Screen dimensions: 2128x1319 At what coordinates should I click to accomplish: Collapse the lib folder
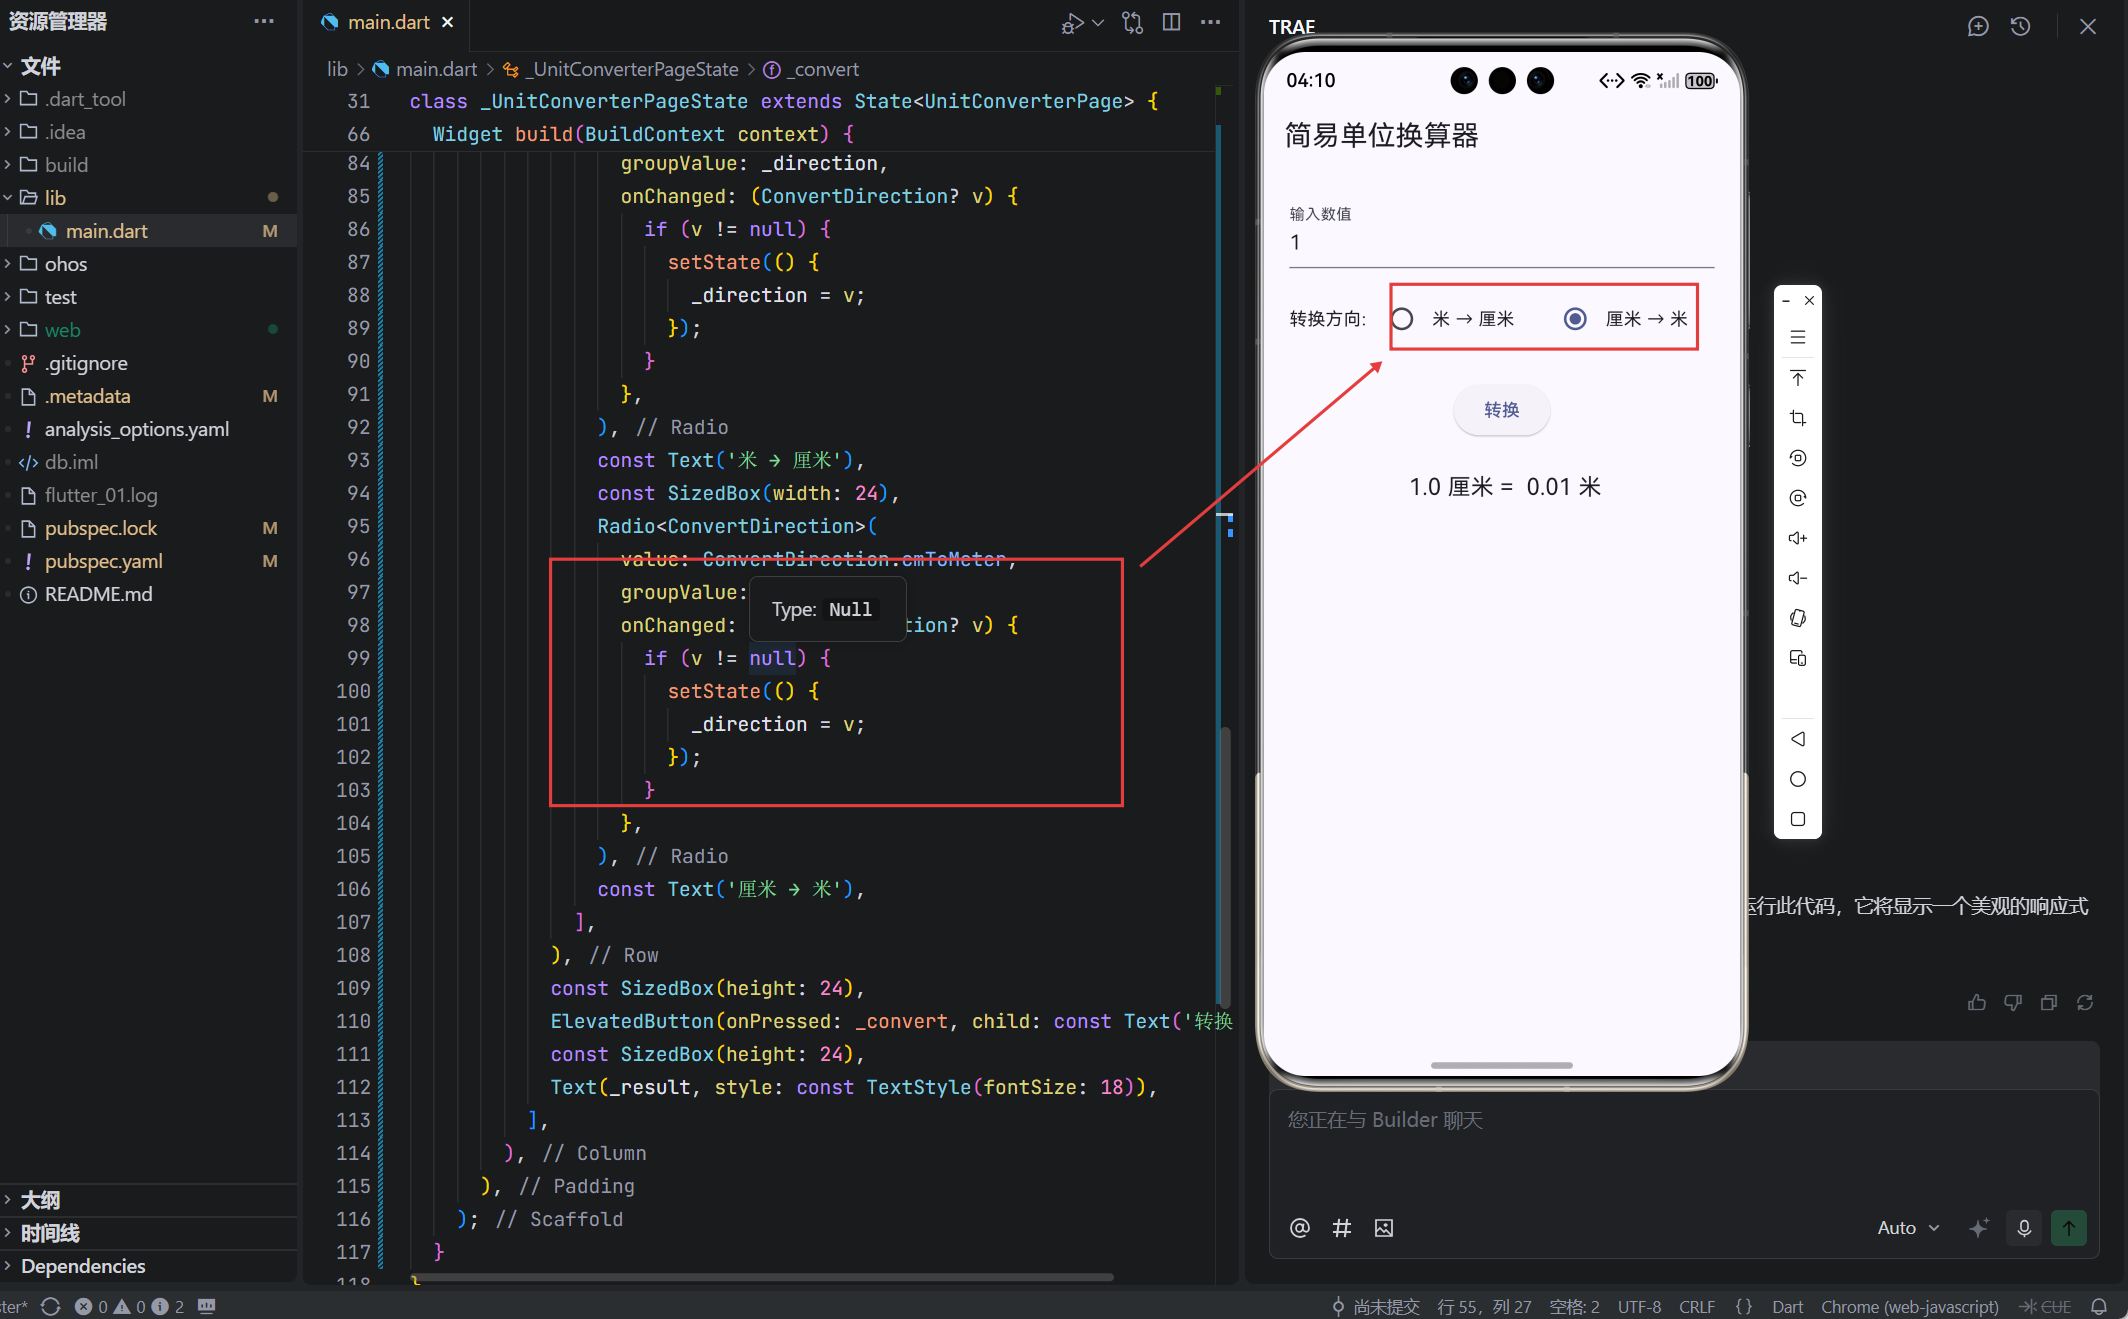click(x=55, y=198)
